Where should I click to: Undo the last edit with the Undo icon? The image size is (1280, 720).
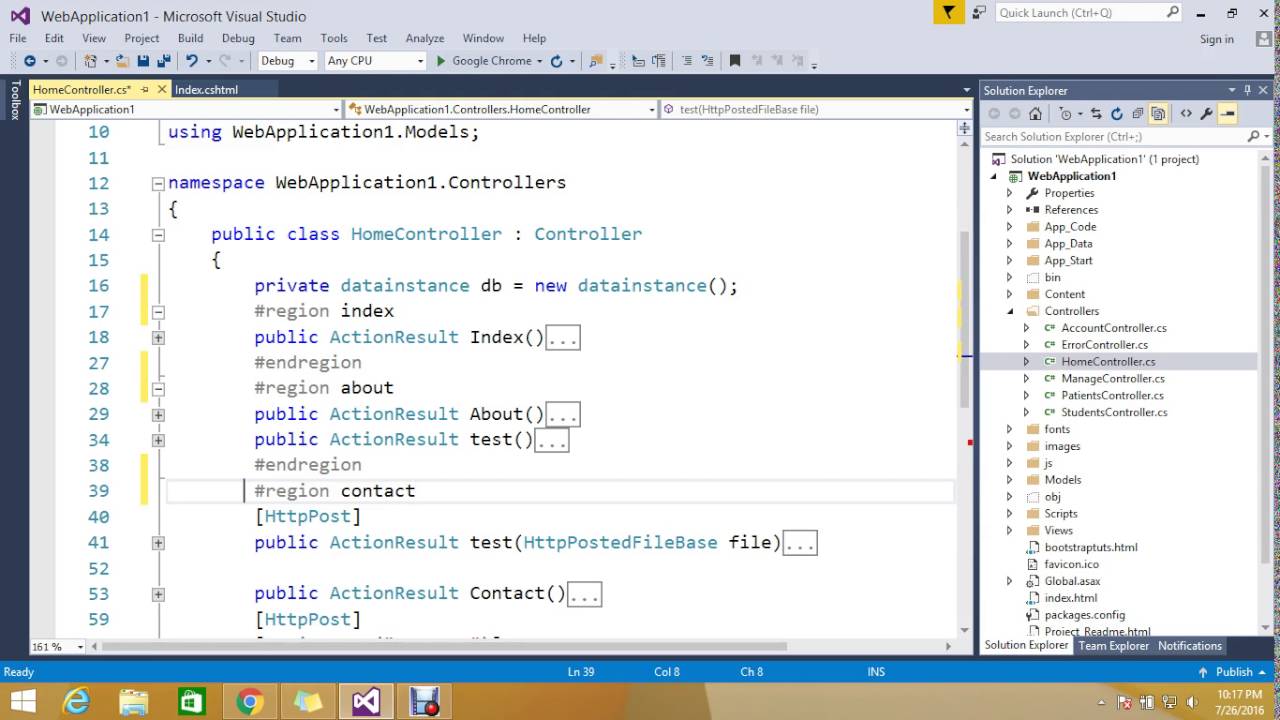click(x=190, y=61)
